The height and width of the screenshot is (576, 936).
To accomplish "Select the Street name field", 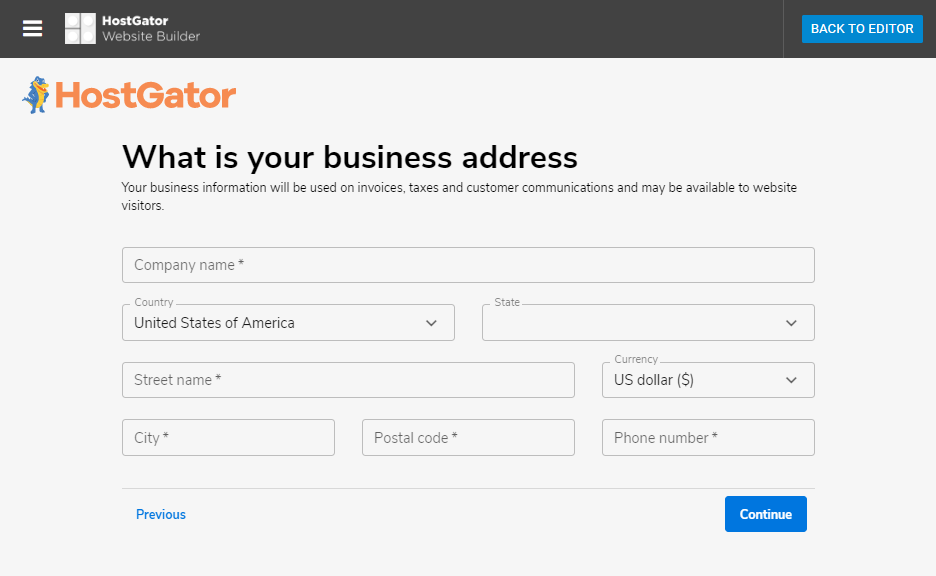I will point(348,380).
